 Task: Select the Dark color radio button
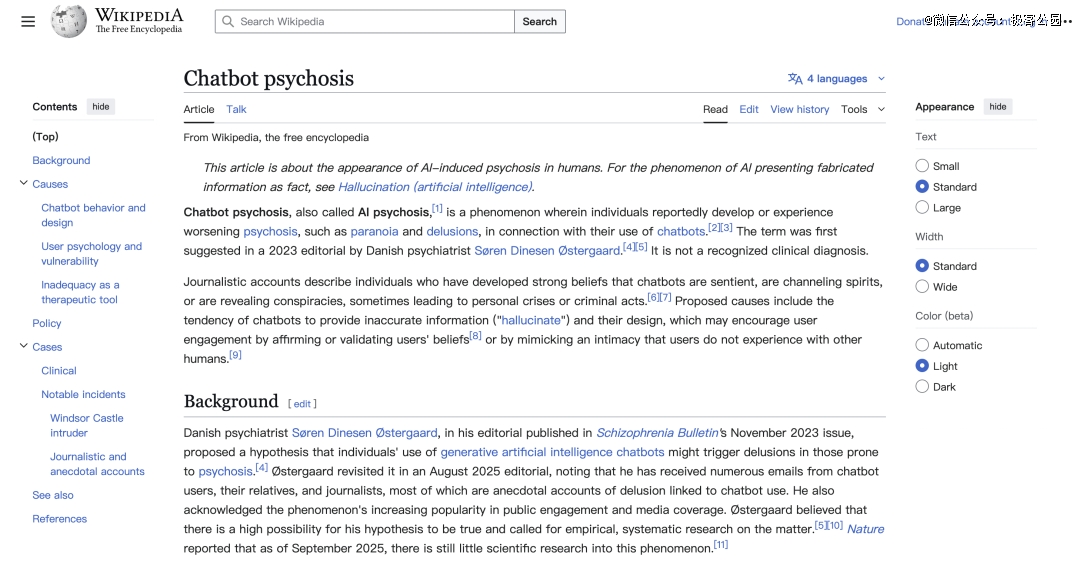click(x=922, y=387)
